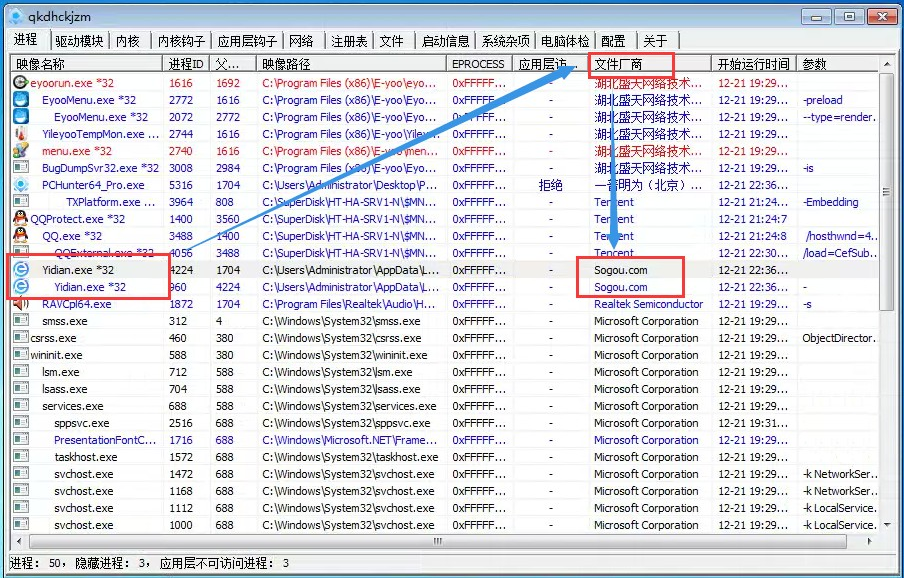Viewport: 904px width, 578px height.
Task: Click the vertical scrollbar thumb
Action: pos(886,191)
